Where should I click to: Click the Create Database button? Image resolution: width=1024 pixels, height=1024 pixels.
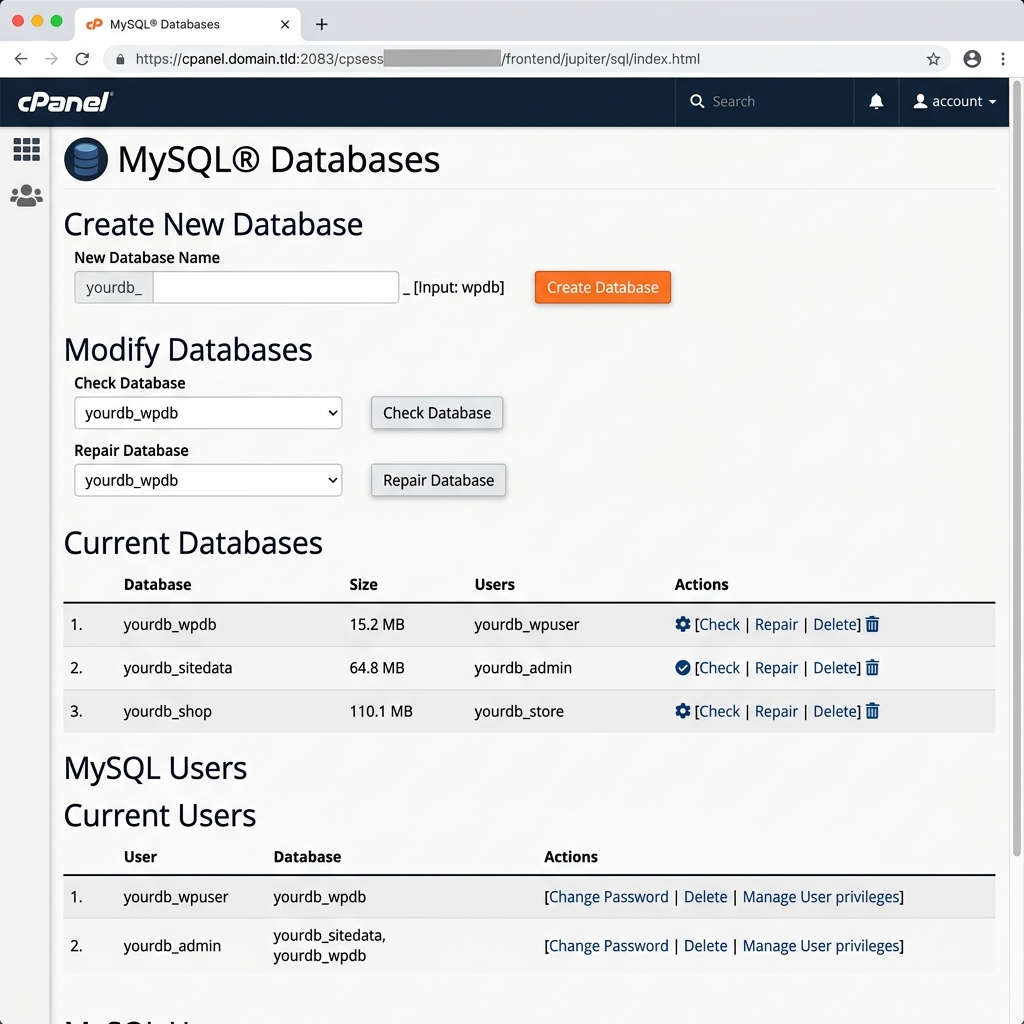click(x=602, y=287)
